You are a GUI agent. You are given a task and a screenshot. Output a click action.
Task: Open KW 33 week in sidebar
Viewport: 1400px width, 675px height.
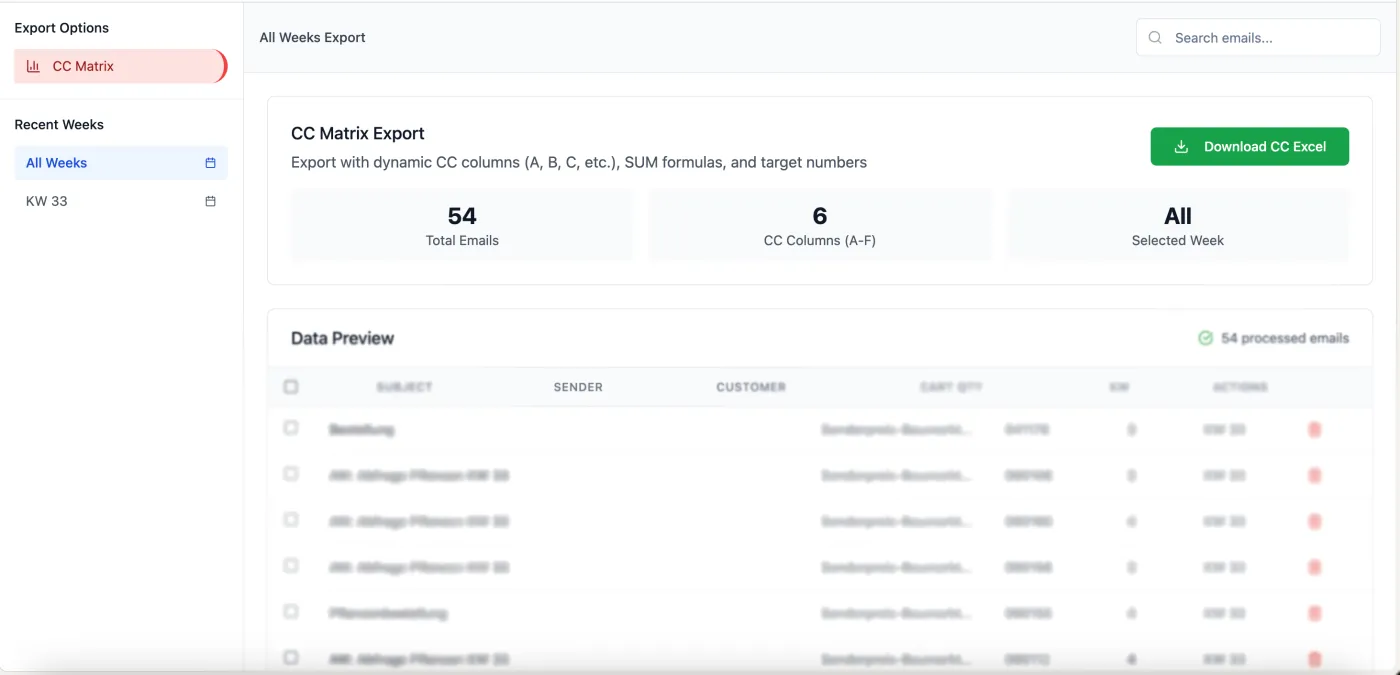pos(47,201)
